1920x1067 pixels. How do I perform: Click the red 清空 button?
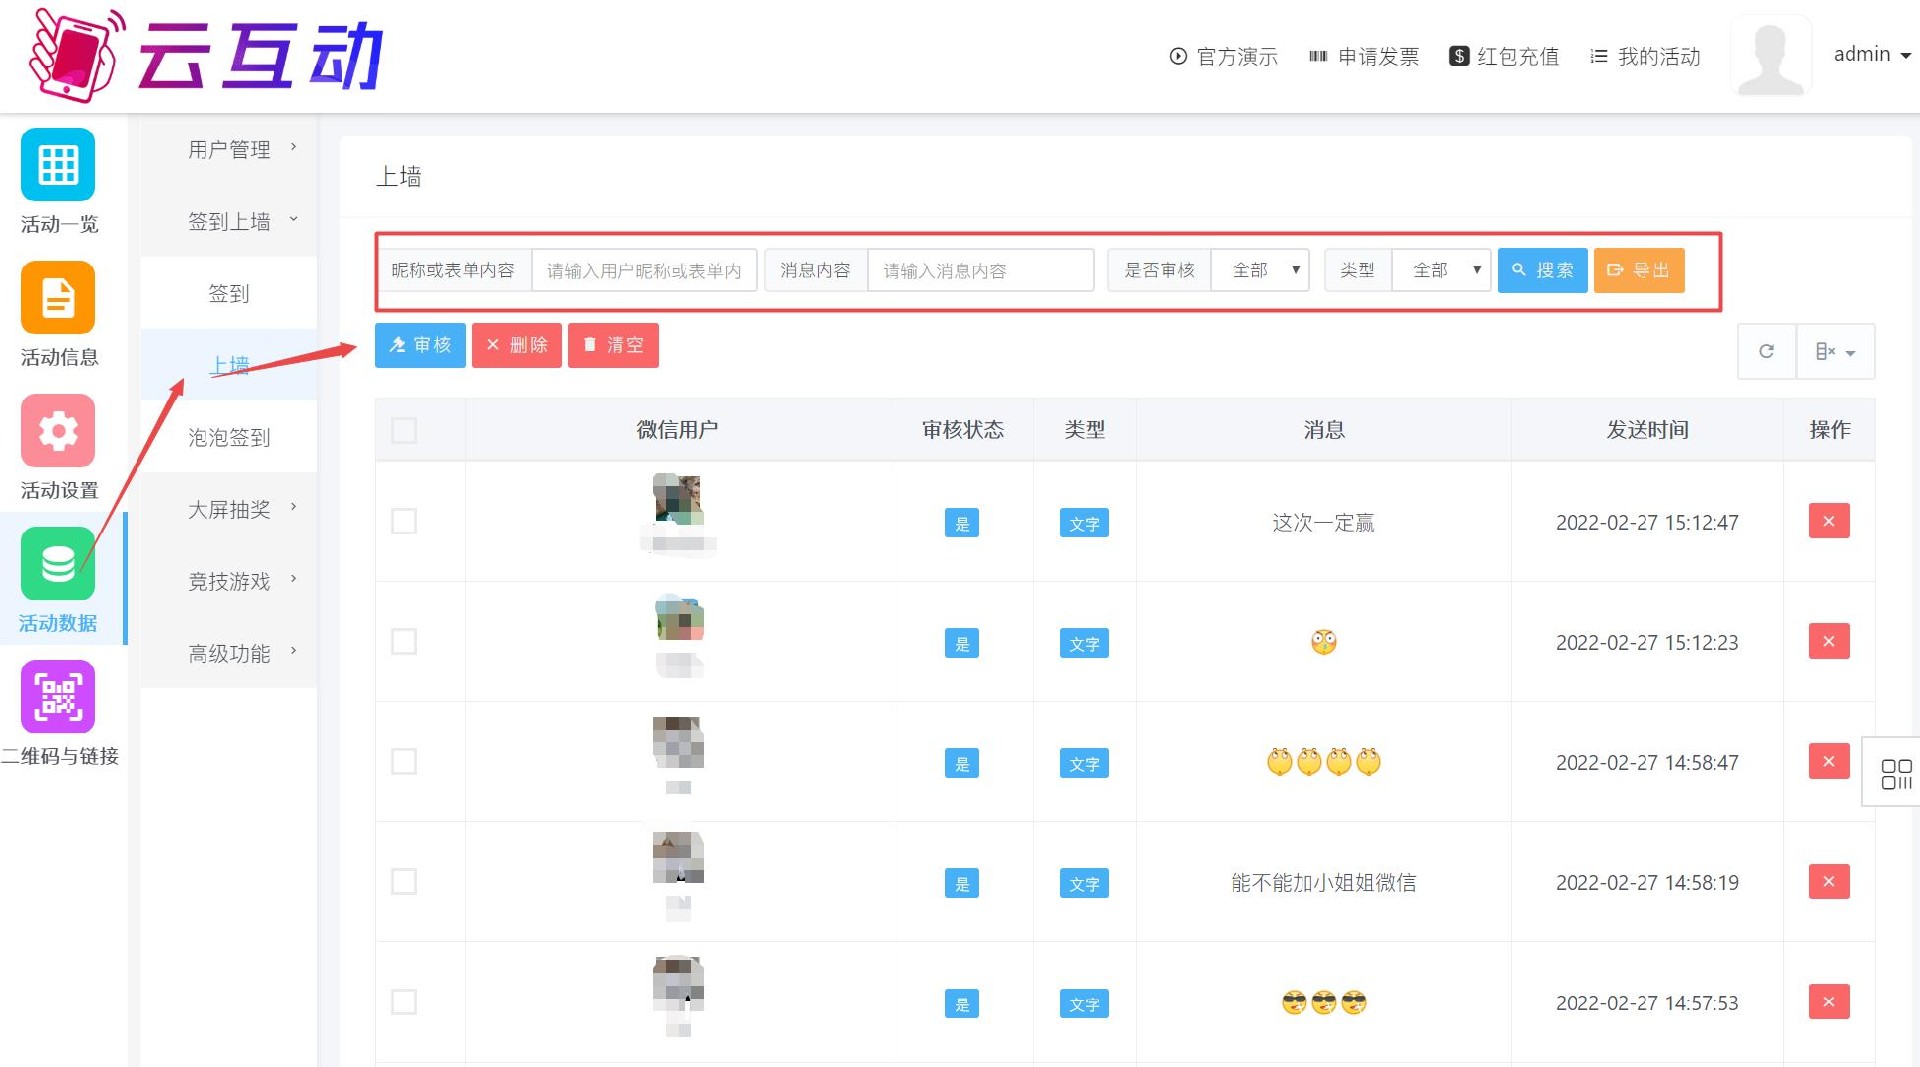click(x=613, y=345)
